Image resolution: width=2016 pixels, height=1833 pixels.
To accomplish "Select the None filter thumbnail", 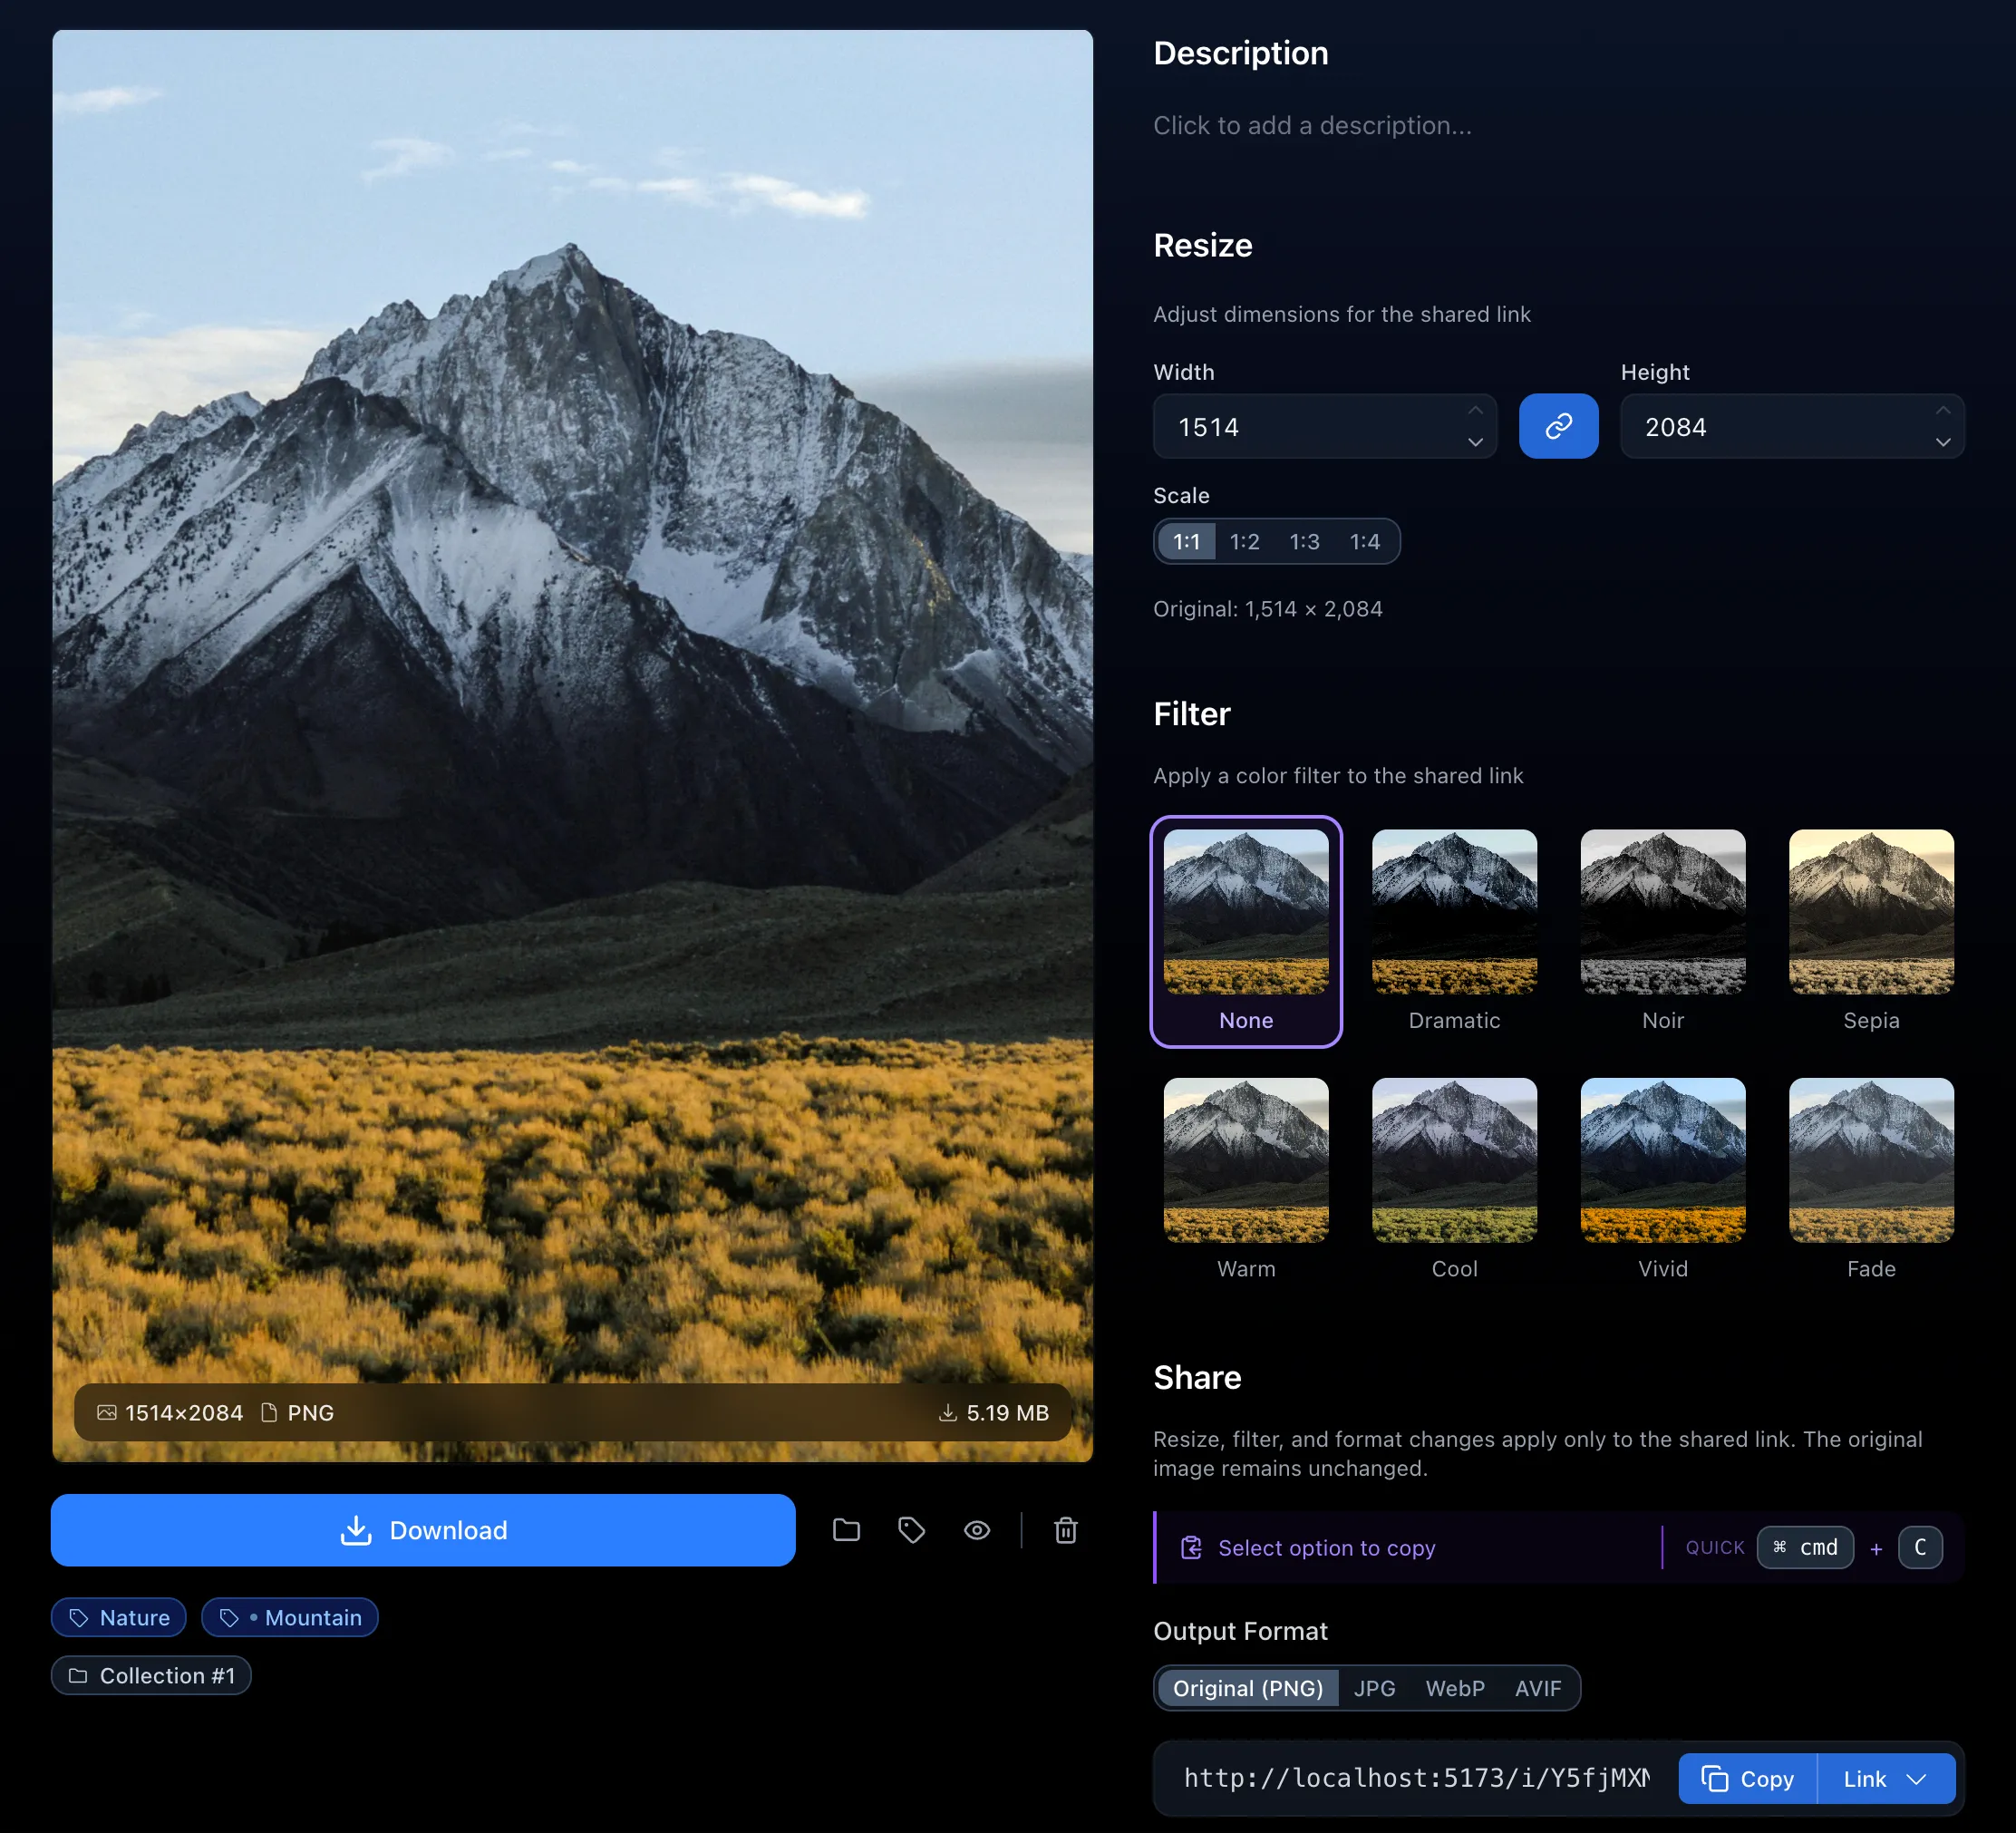I will point(1246,932).
